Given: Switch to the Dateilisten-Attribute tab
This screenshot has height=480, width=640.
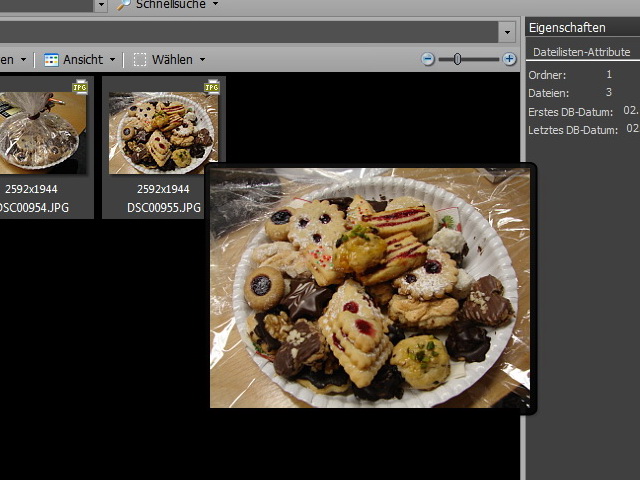Looking at the screenshot, I should point(581,52).
